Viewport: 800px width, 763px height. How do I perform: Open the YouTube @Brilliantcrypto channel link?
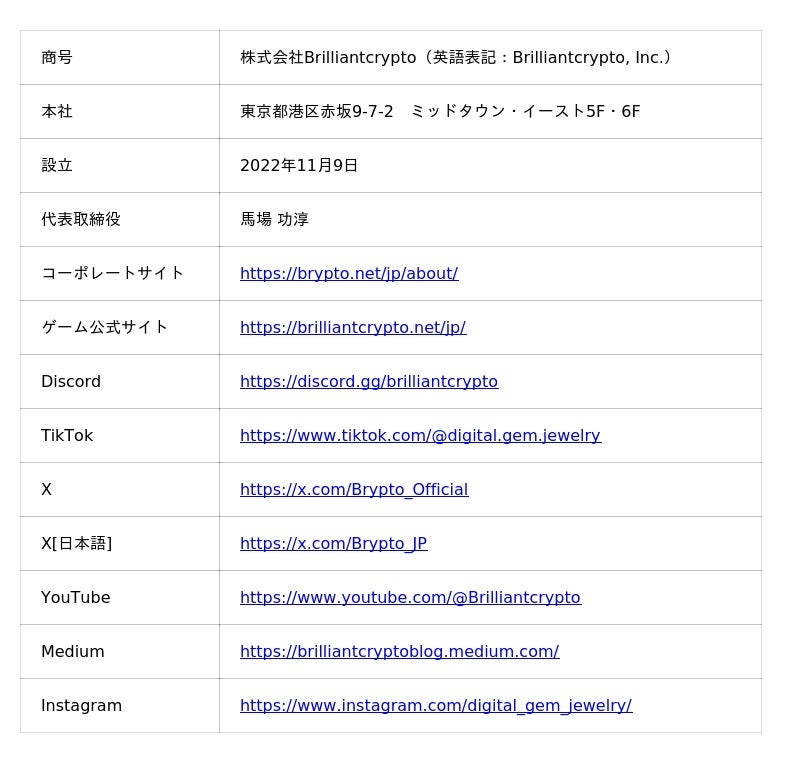click(410, 598)
